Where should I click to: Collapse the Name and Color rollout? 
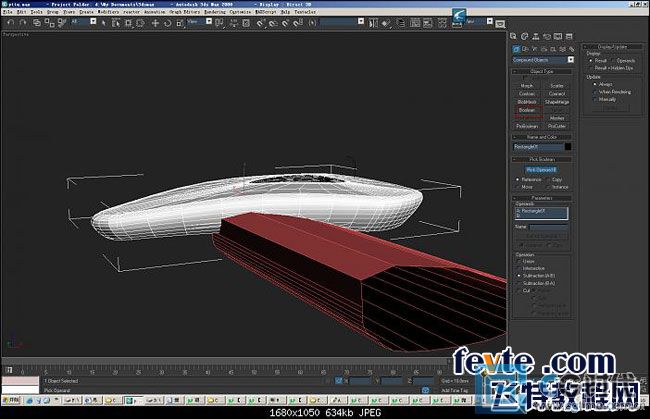(x=542, y=137)
